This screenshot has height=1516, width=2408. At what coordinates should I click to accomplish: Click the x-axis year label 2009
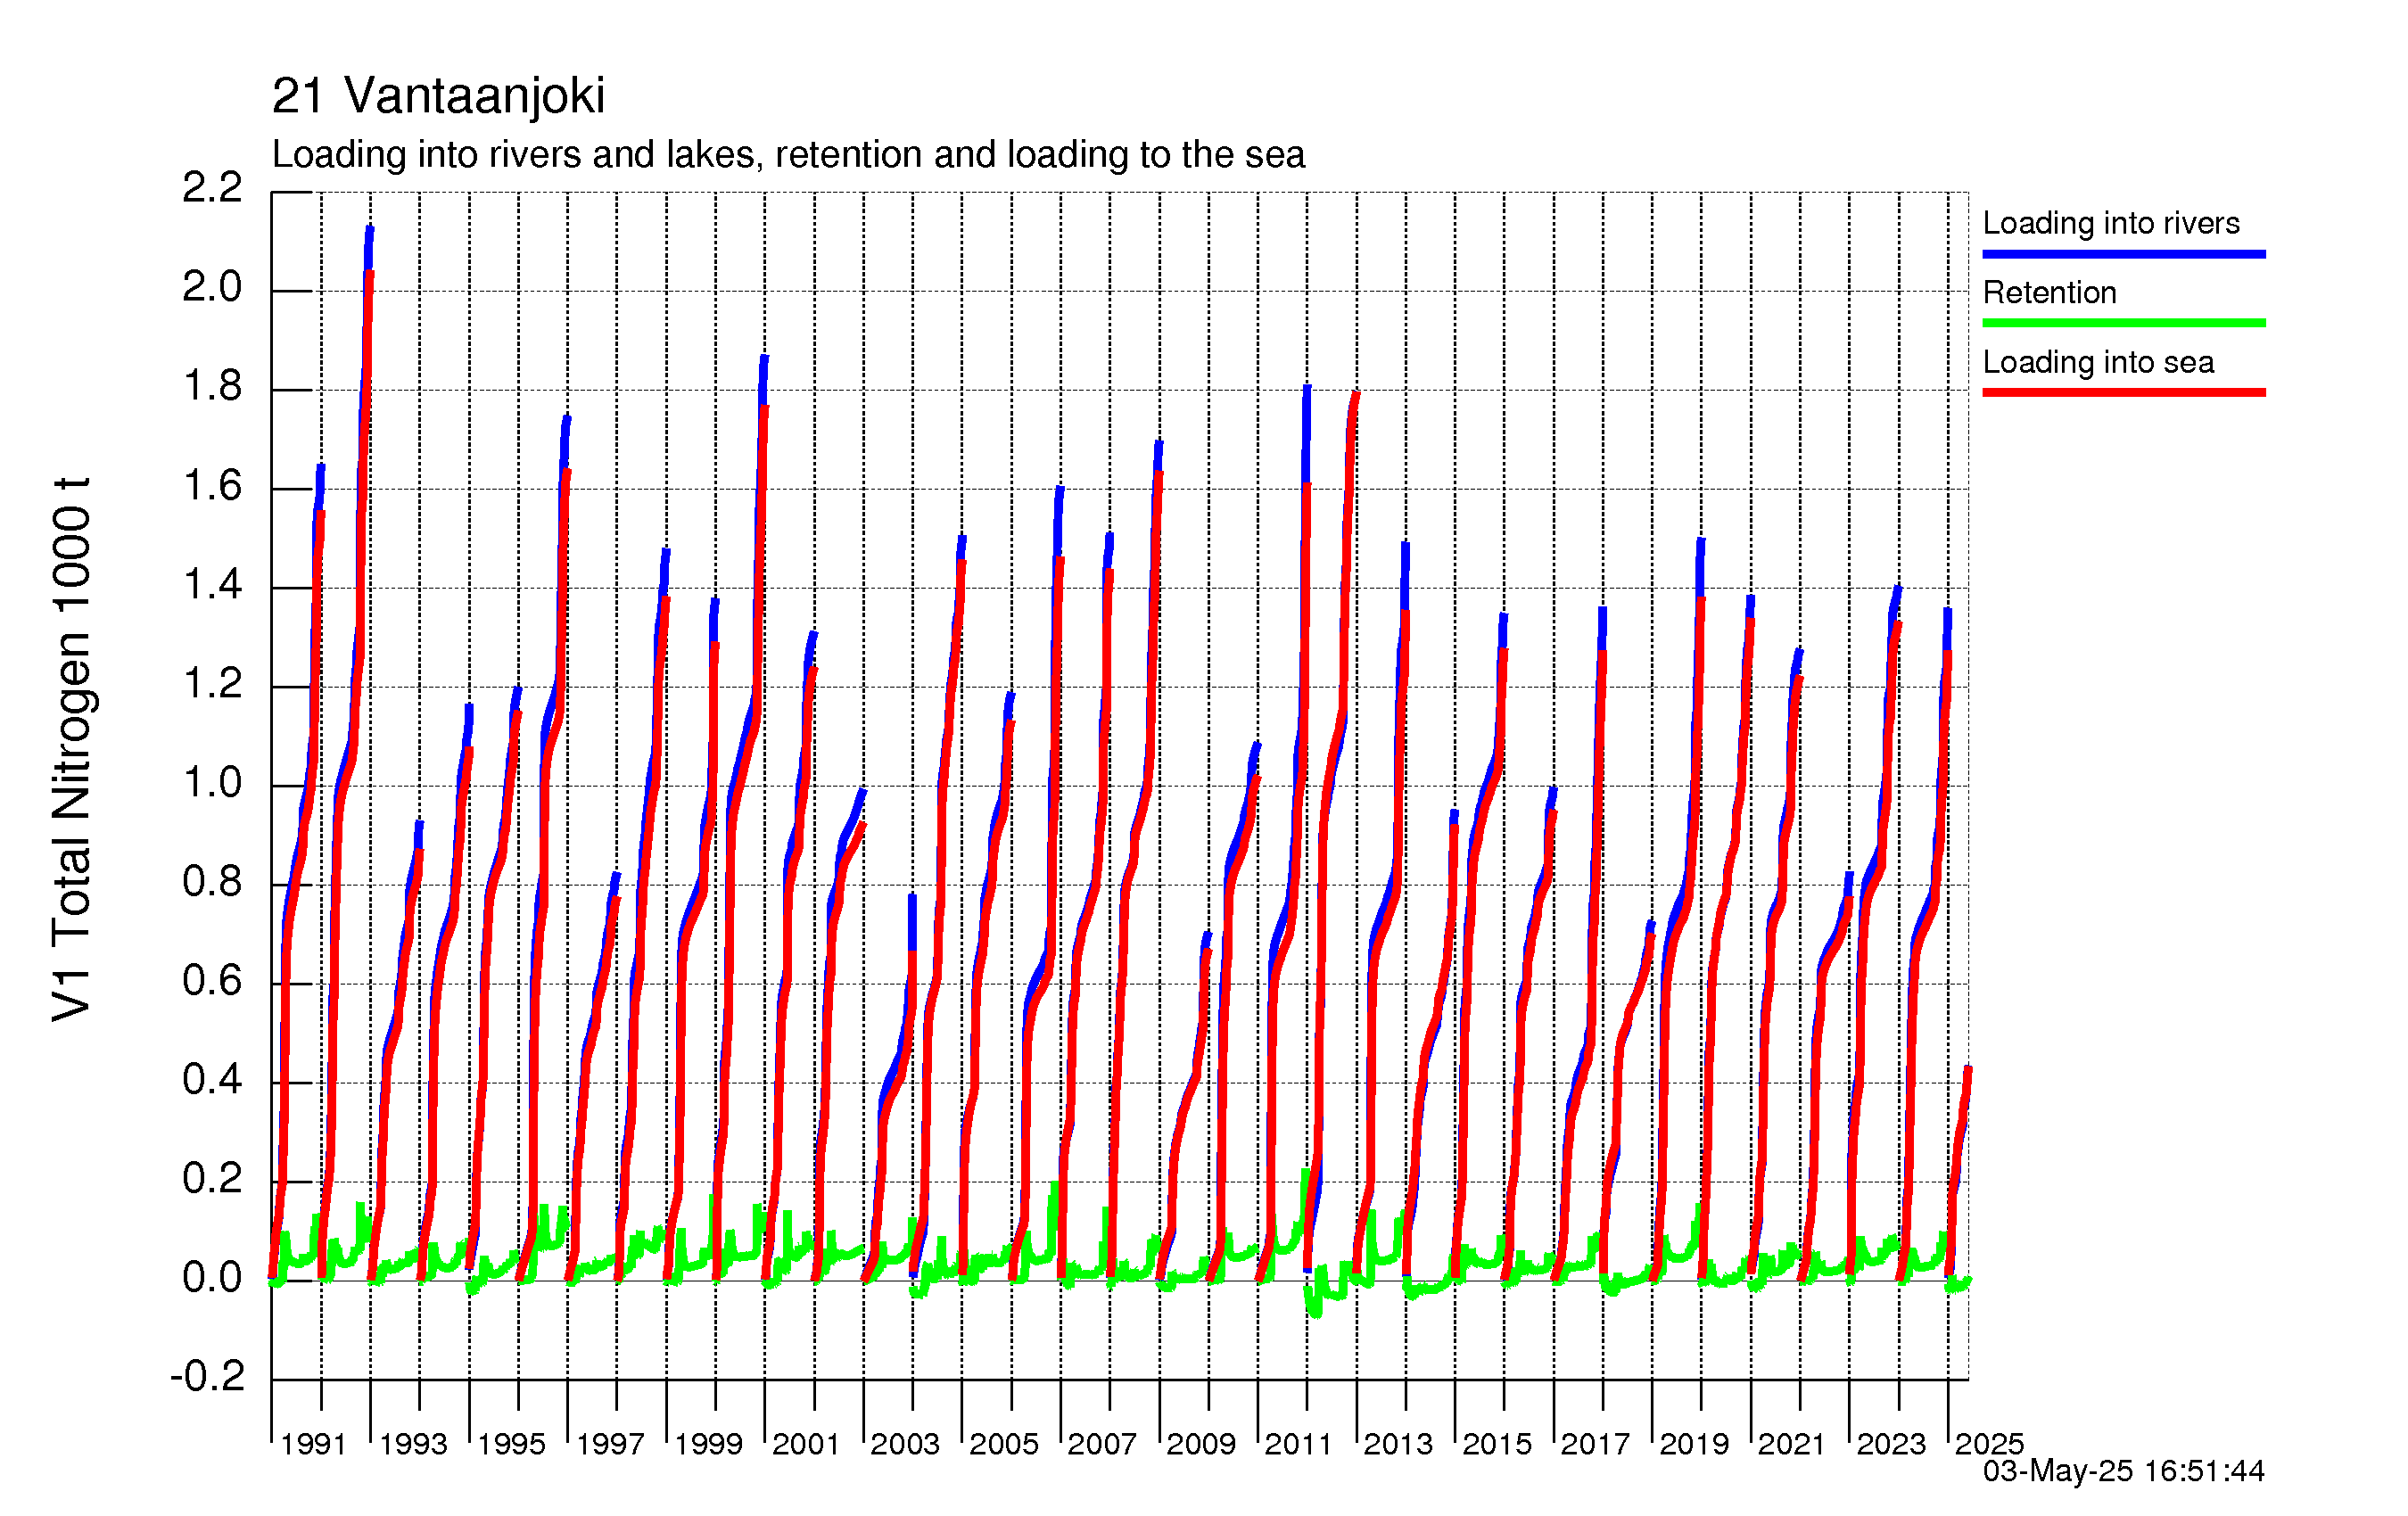tap(1201, 1444)
